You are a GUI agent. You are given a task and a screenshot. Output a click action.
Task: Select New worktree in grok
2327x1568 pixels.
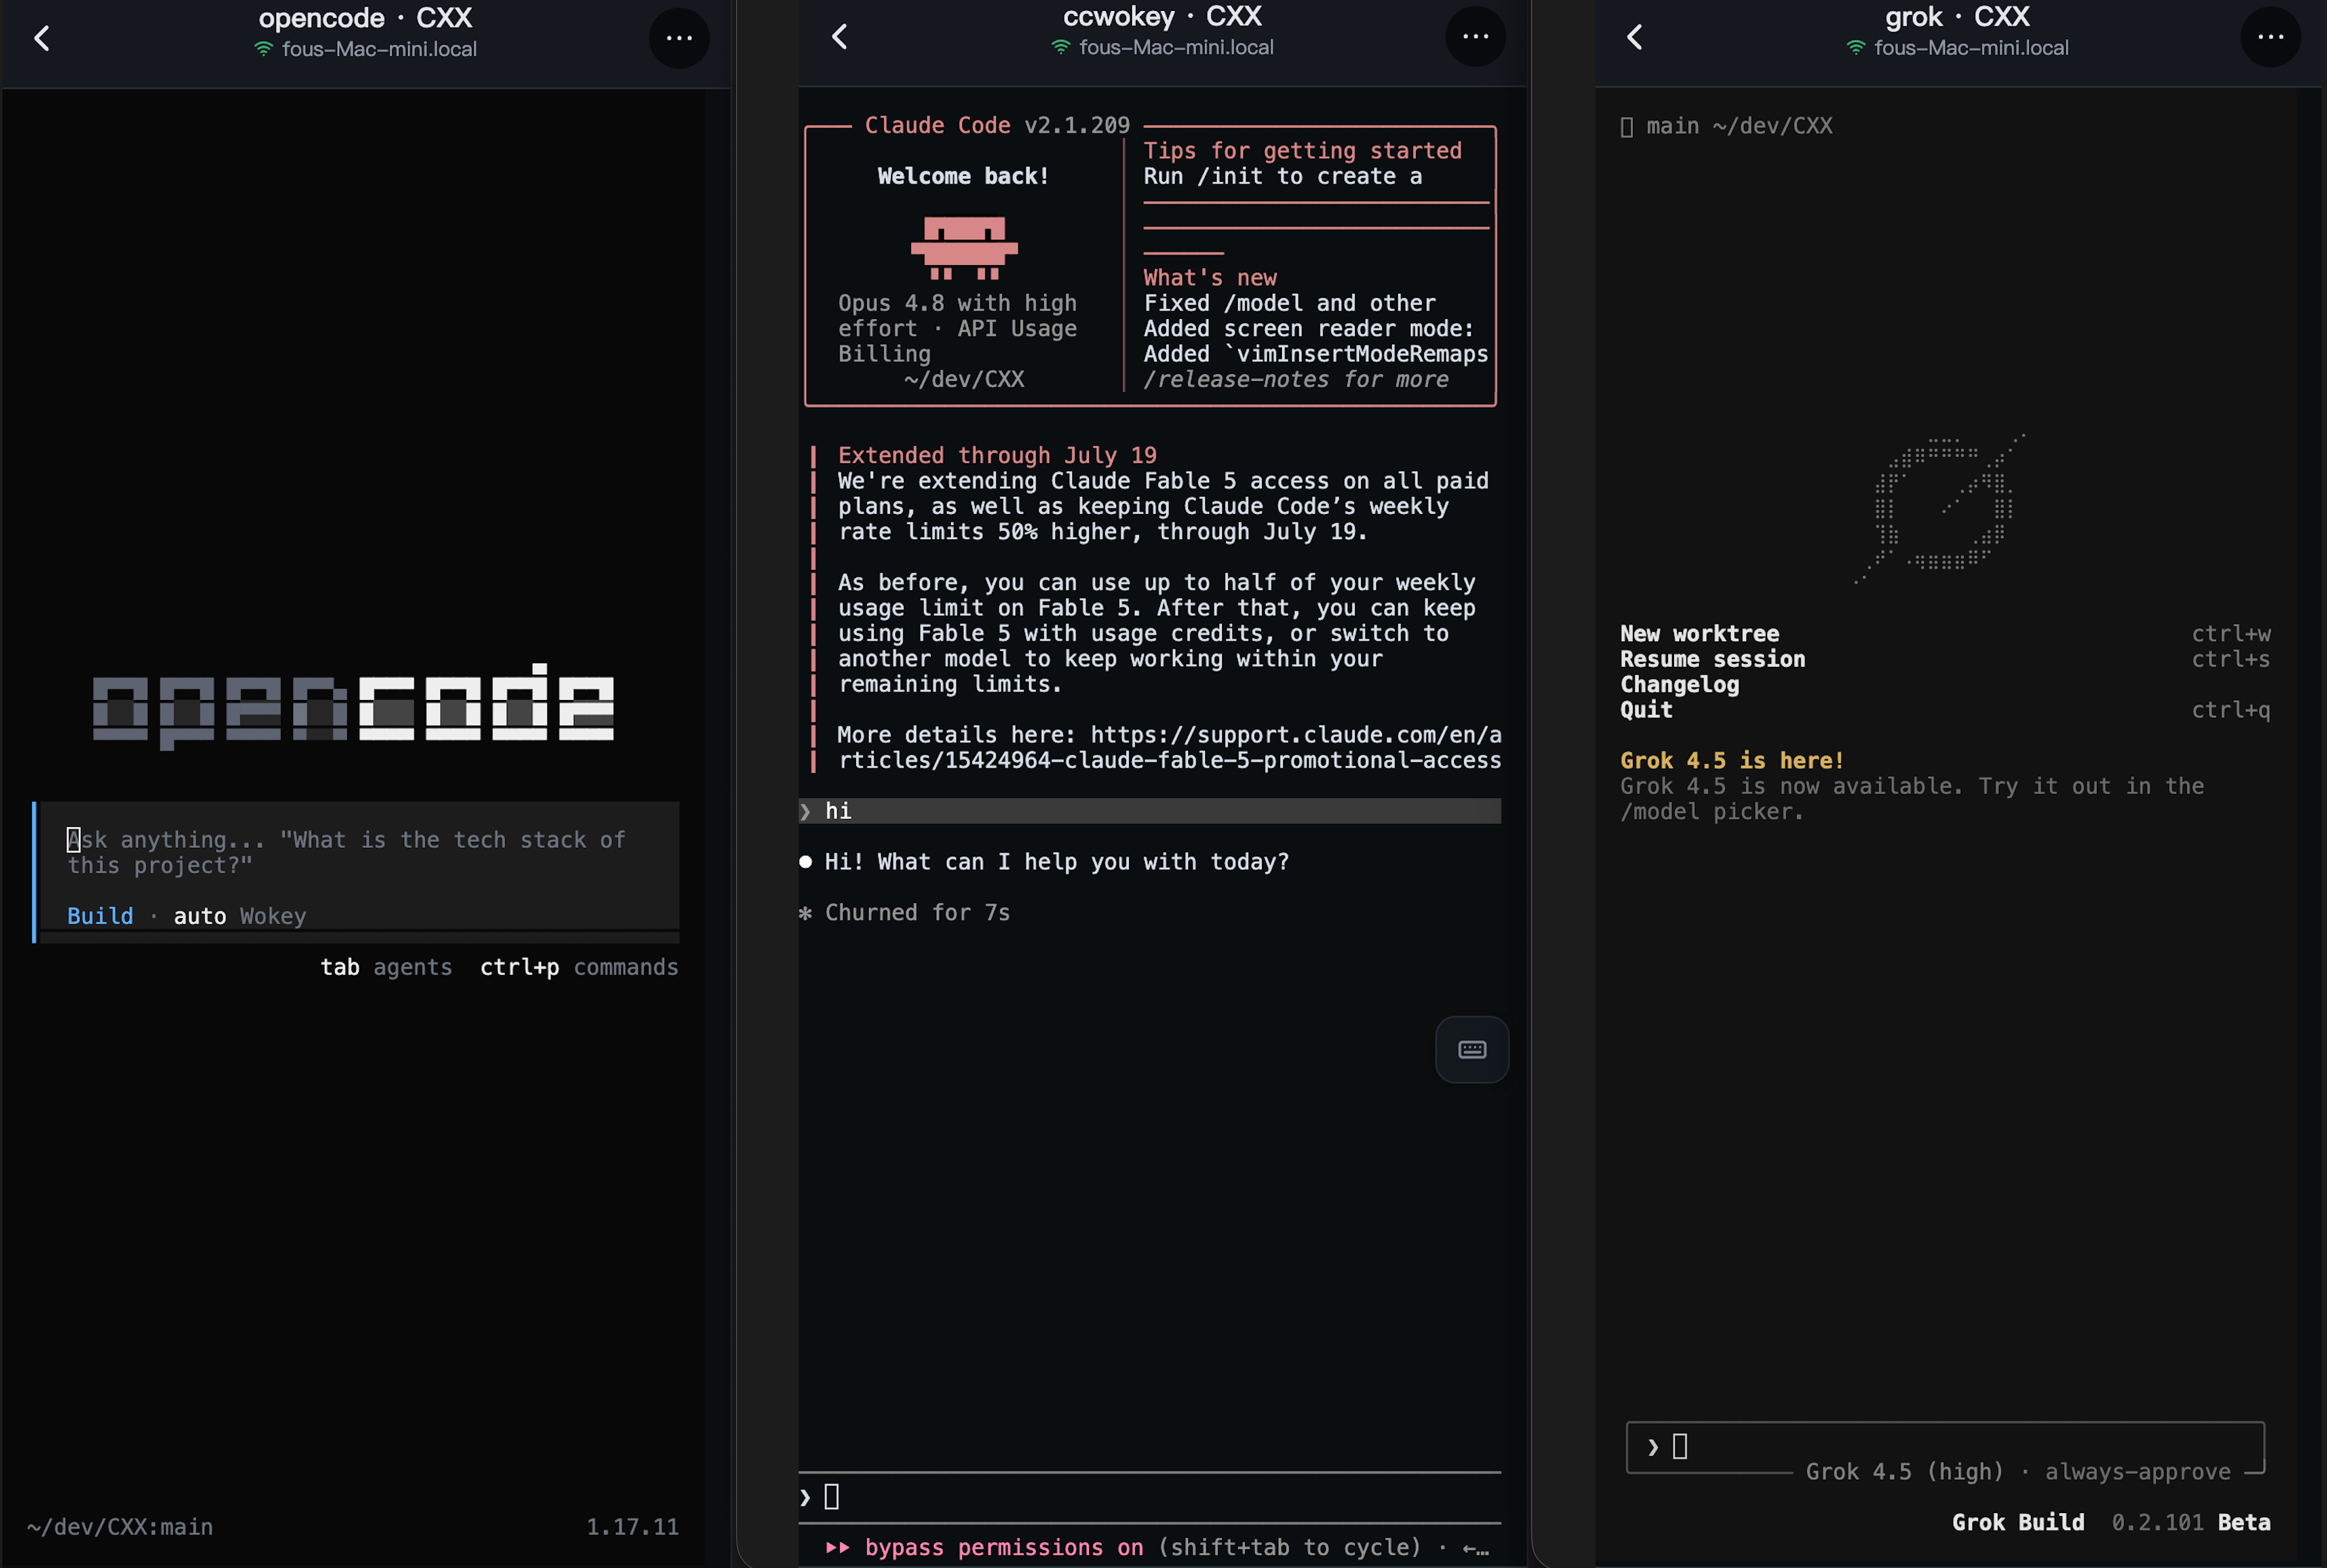(x=1700, y=634)
